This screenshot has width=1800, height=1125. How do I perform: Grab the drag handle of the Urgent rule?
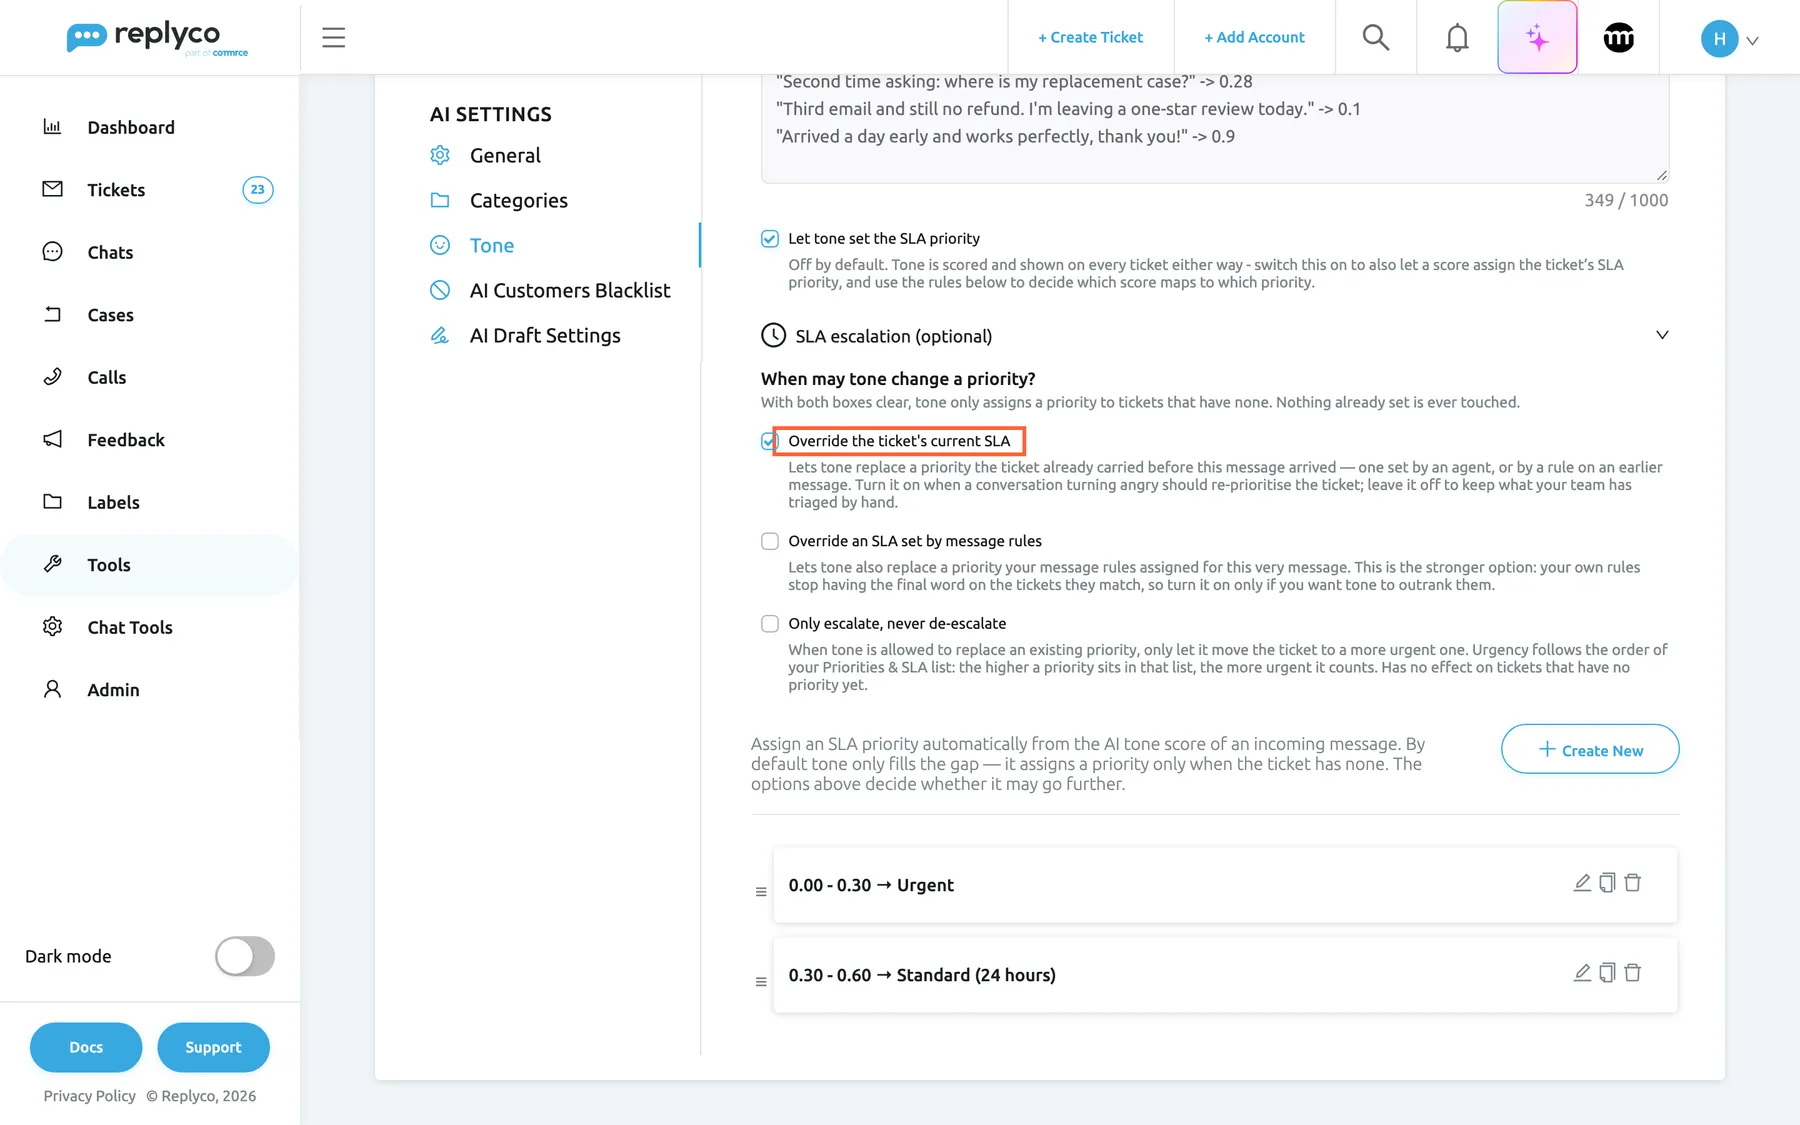761,891
